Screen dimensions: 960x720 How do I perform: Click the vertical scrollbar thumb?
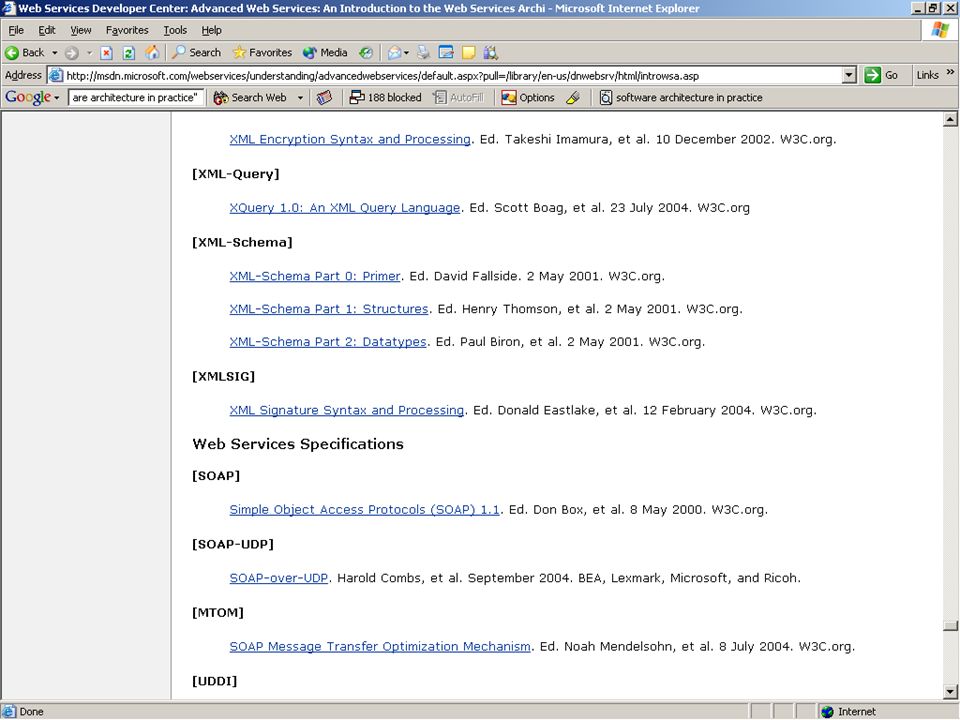950,626
